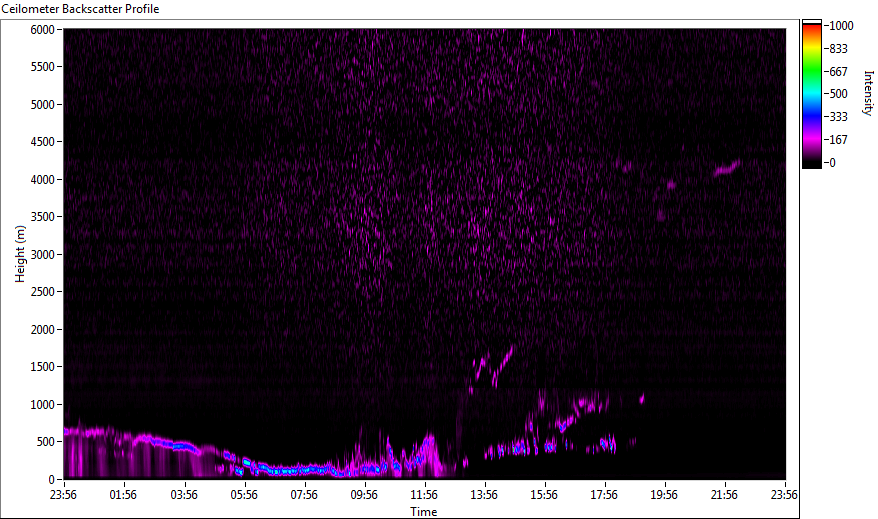Click the 13:56 time tick label
878x519 pixels.
coord(484,495)
